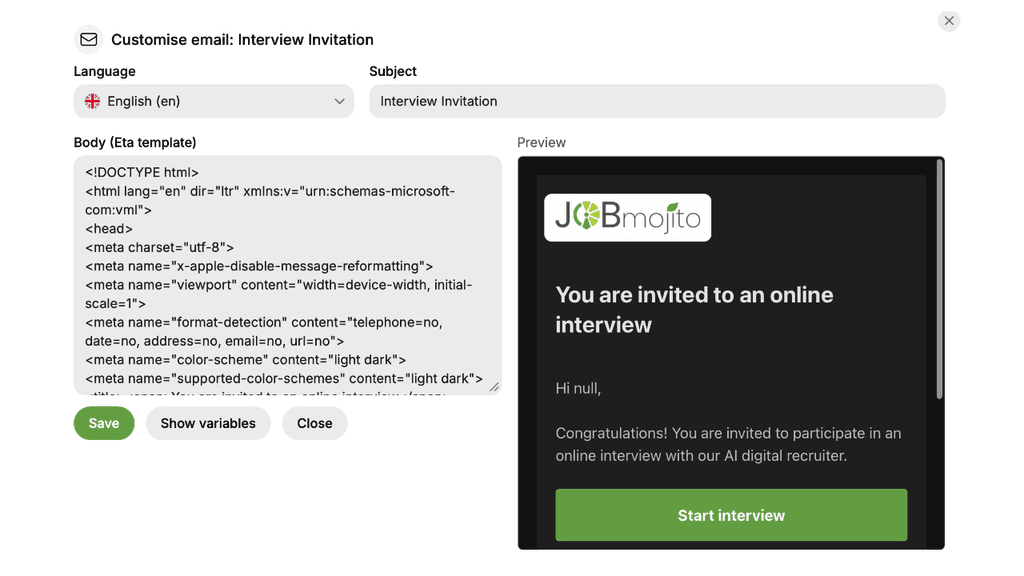
Task: Click the JOBmojito logo in preview
Action: pos(628,217)
